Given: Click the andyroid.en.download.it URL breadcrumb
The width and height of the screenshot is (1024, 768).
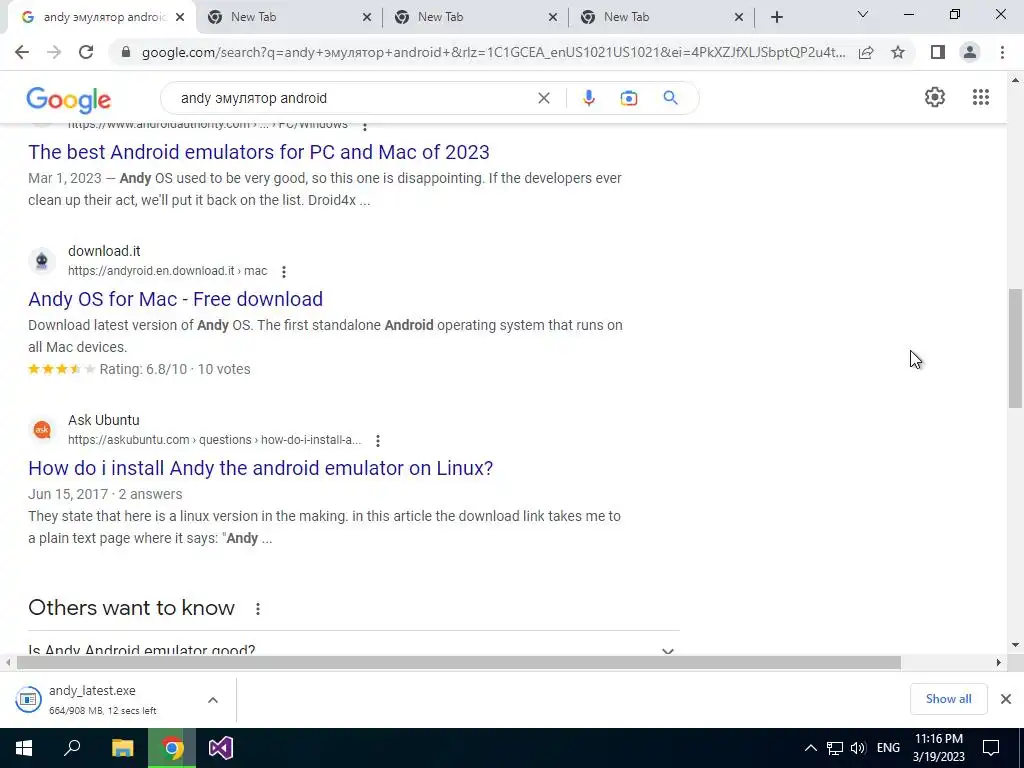Looking at the screenshot, I should click(x=167, y=271).
